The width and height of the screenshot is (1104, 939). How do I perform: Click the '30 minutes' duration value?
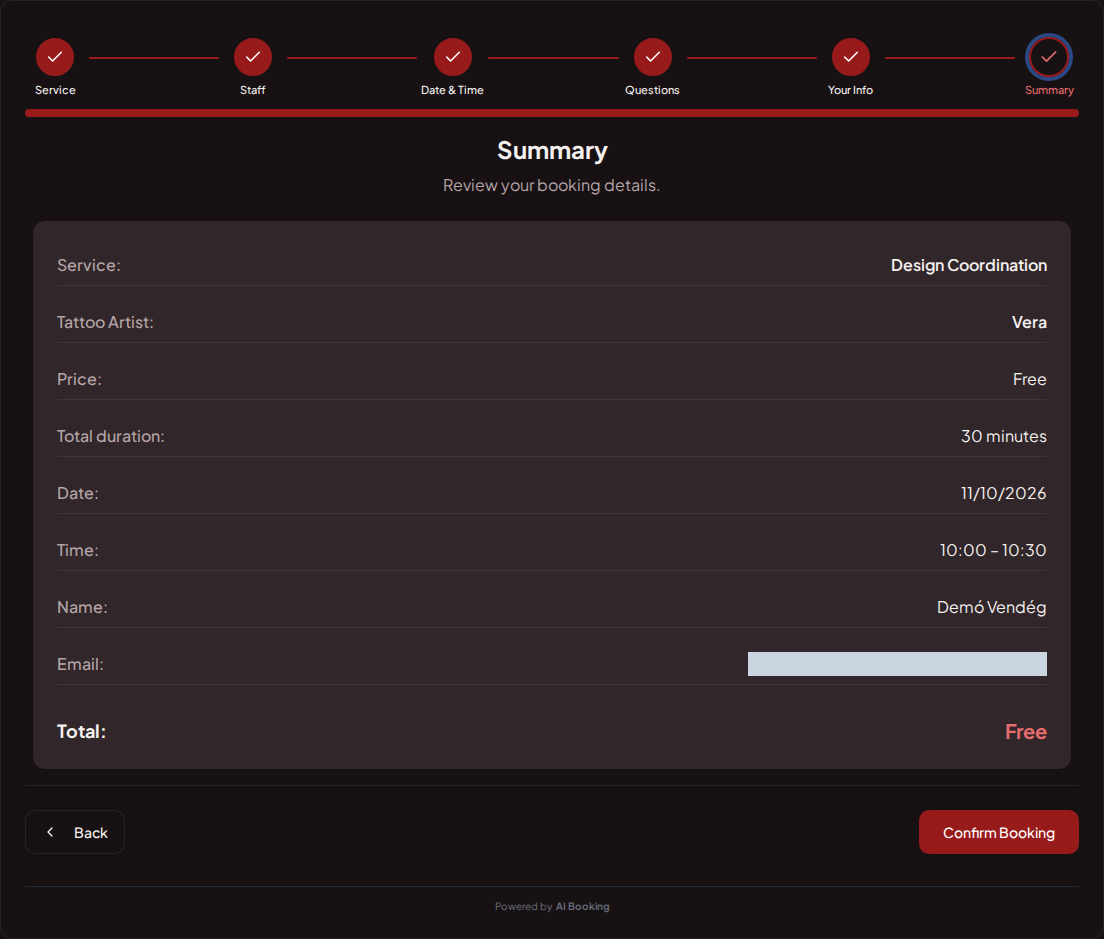[1004, 436]
